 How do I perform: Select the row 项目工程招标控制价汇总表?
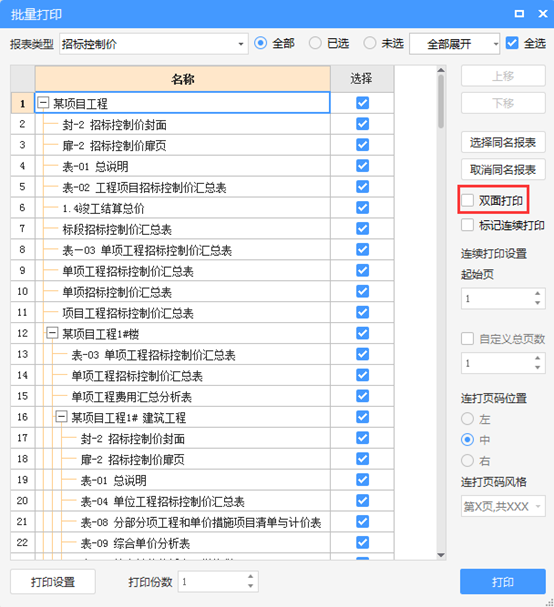pyautogui.click(x=183, y=312)
